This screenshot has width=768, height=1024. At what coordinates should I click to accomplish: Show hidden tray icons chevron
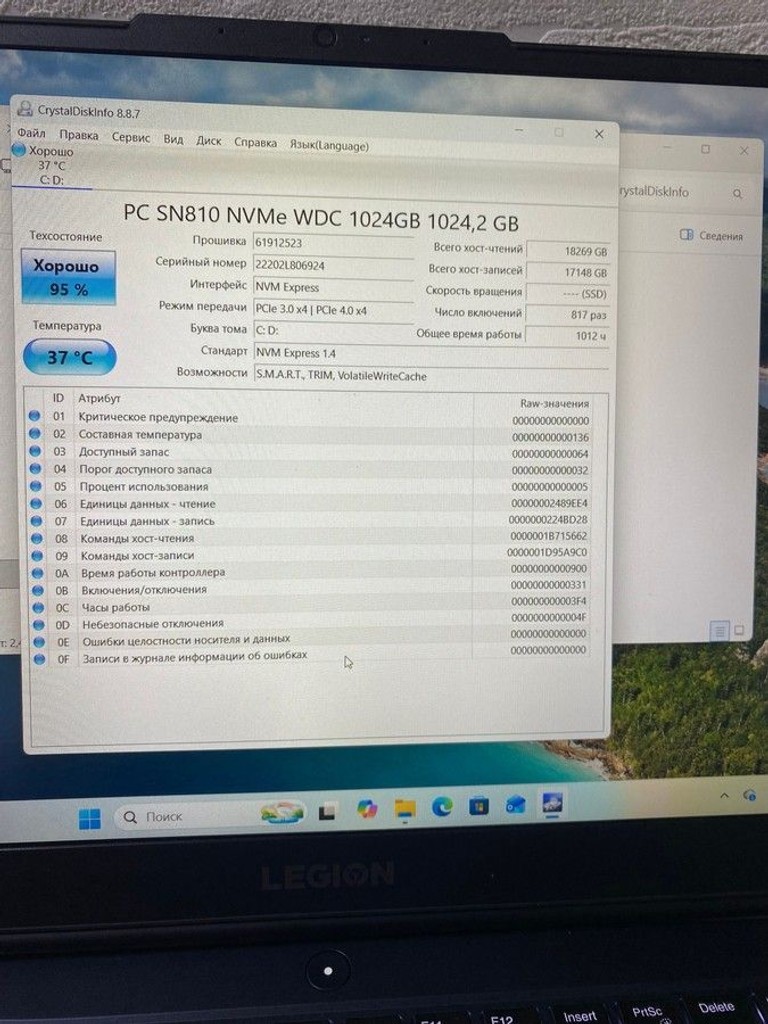coord(724,795)
